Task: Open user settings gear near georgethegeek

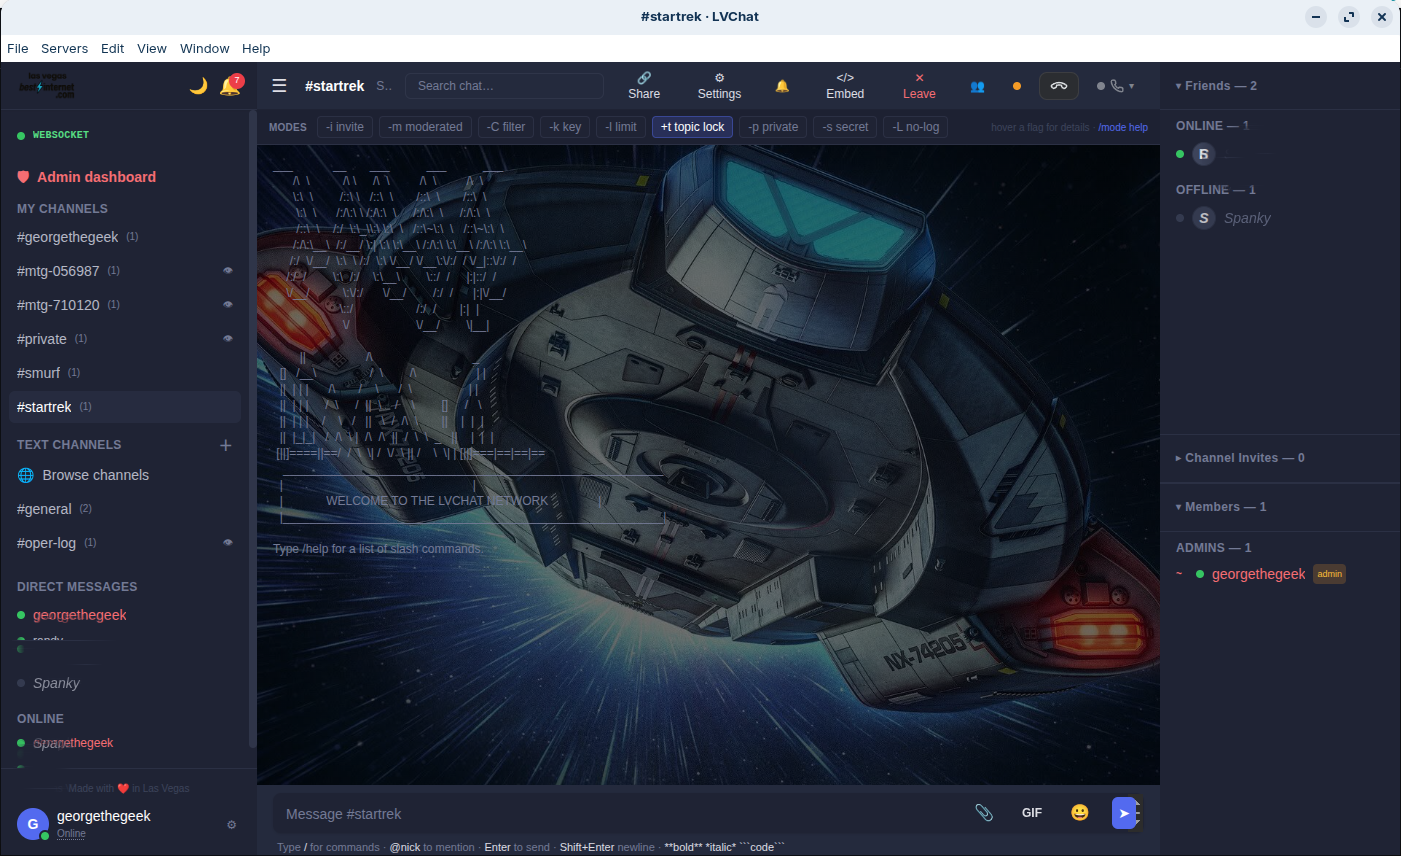Action: (231, 825)
